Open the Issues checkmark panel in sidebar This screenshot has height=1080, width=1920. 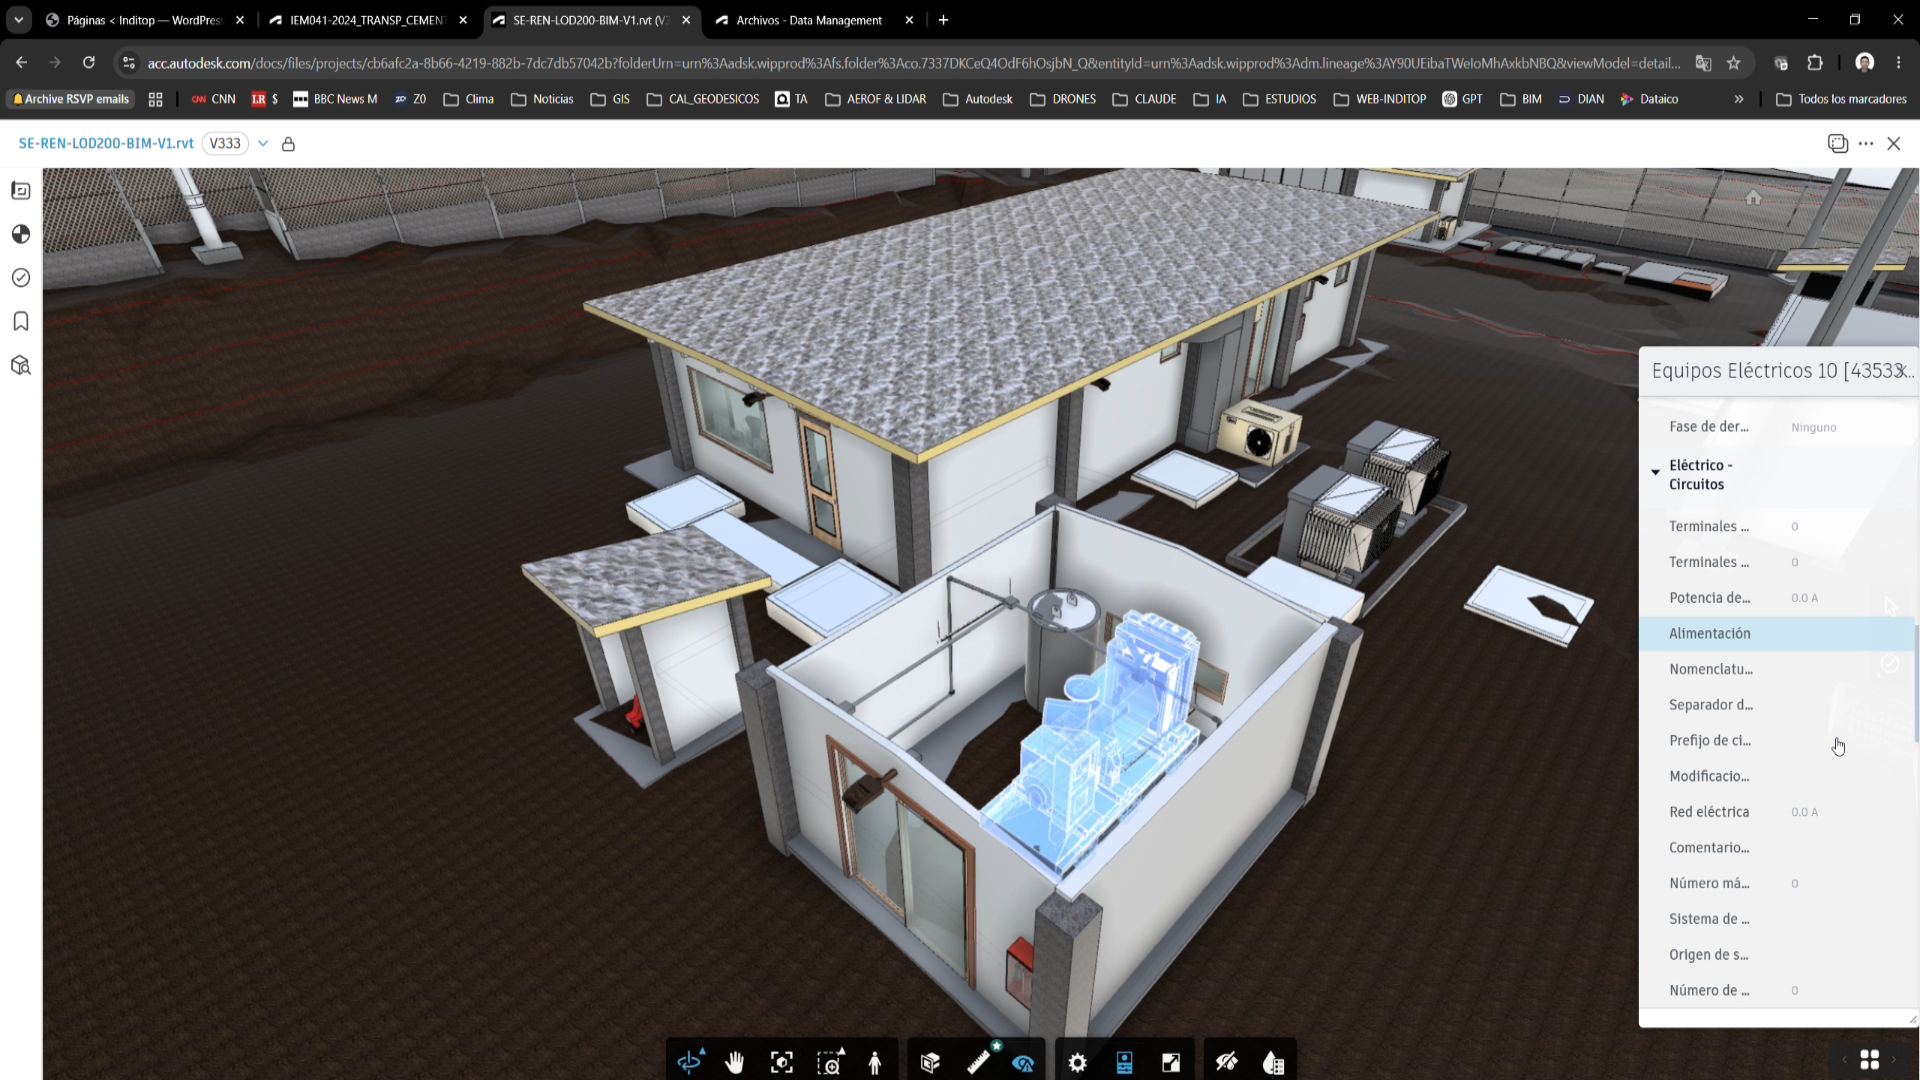21,278
